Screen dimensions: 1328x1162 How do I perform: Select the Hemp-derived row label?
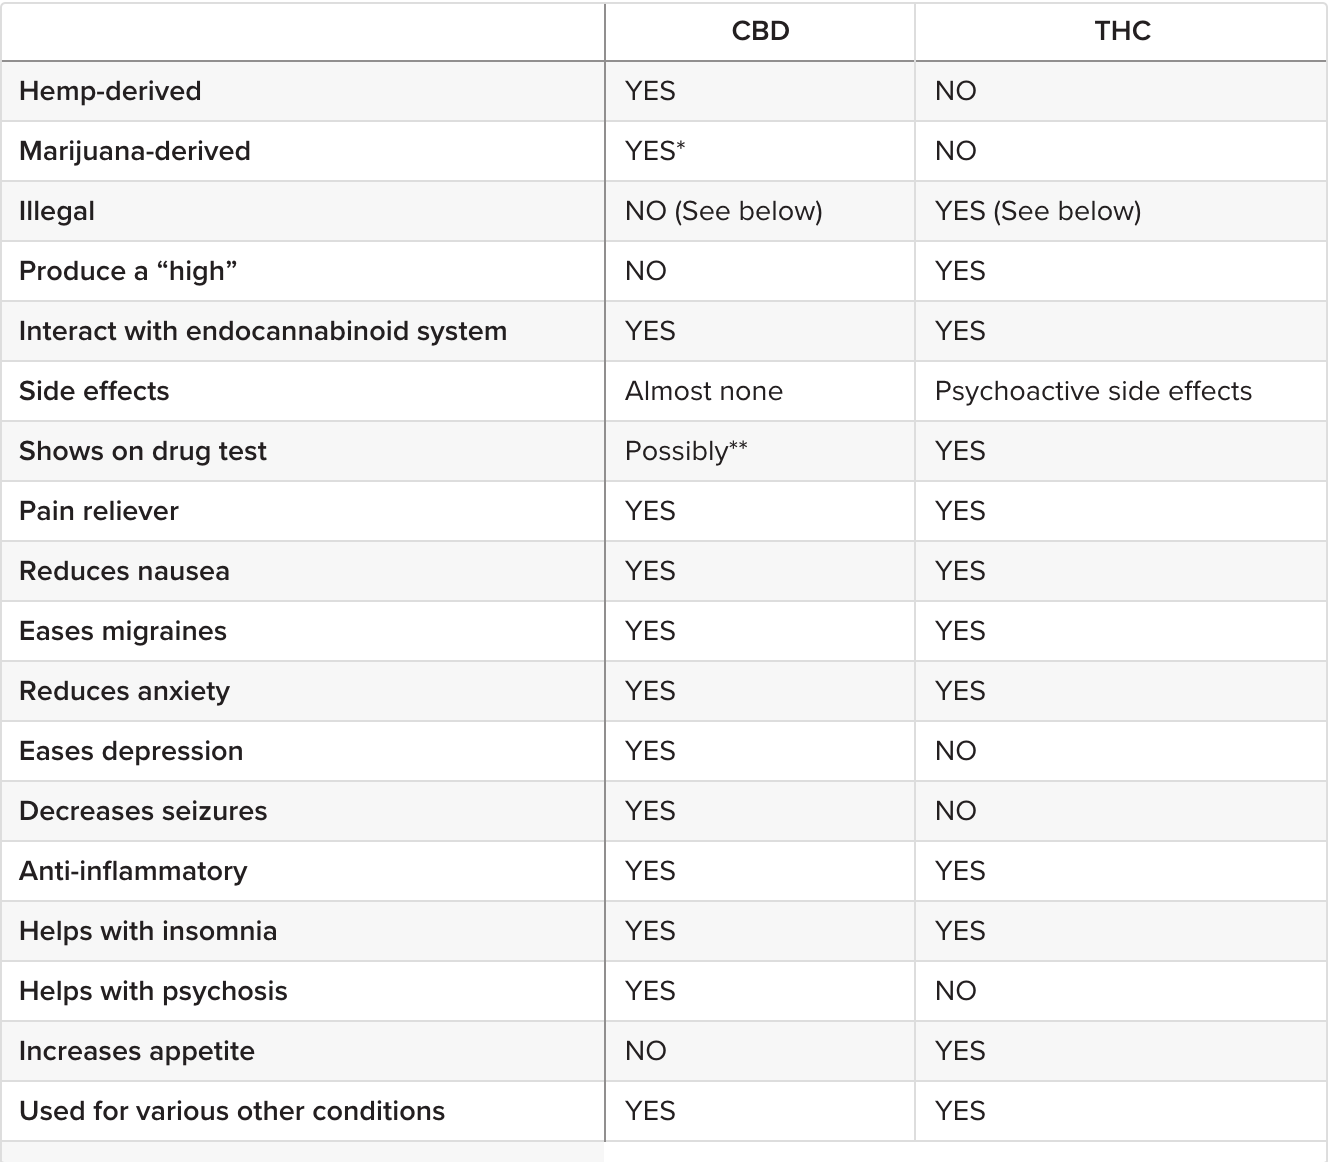[110, 91]
